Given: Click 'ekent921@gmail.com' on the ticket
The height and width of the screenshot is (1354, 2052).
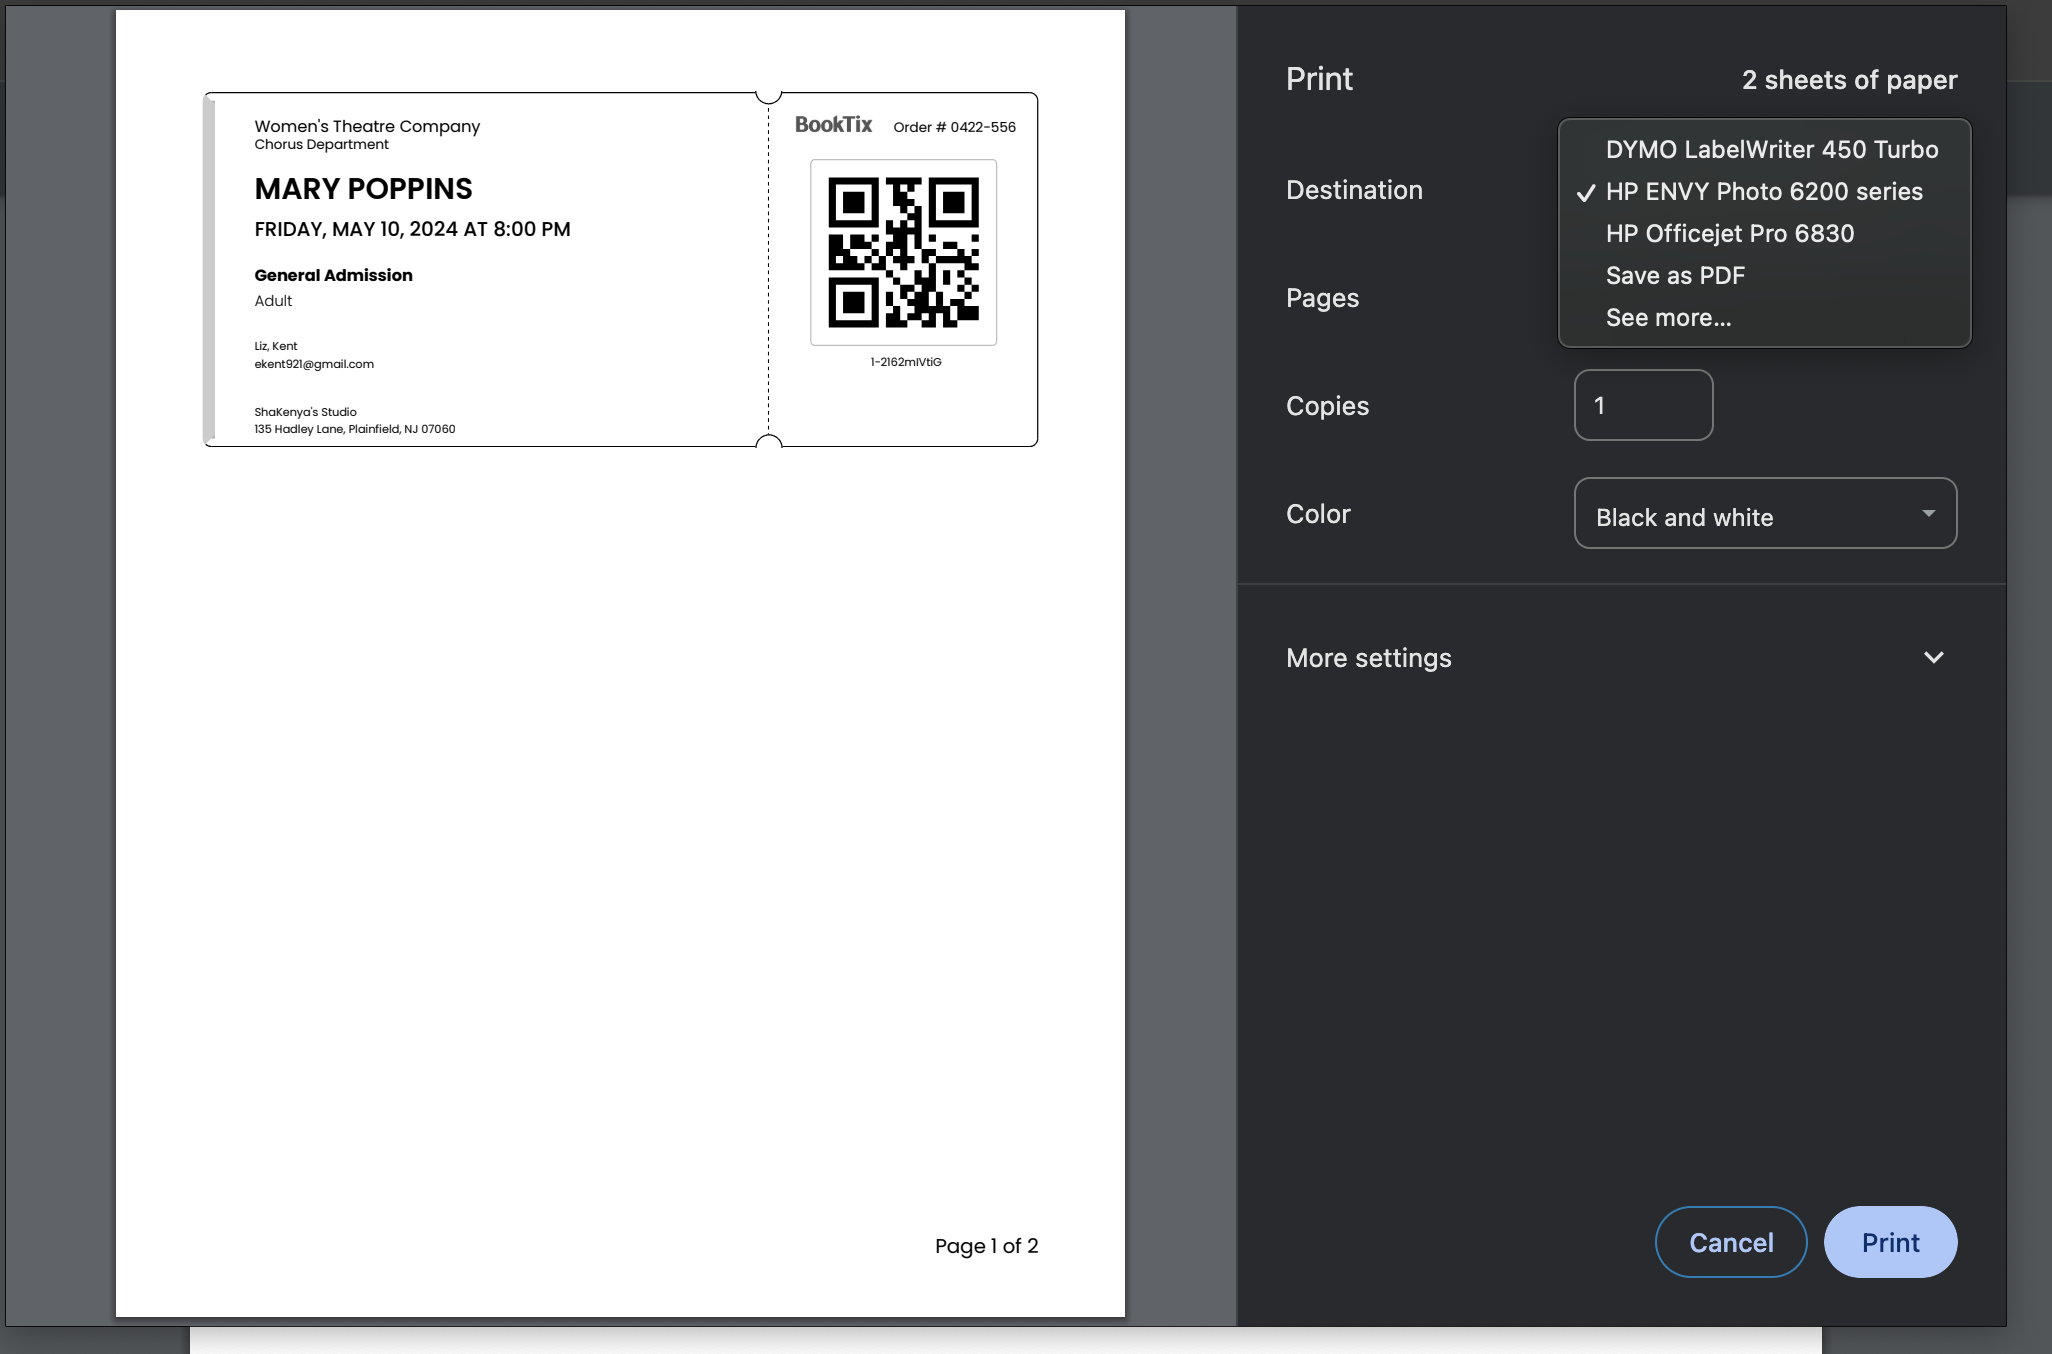Looking at the screenshot, I should (x=314, y=364).
